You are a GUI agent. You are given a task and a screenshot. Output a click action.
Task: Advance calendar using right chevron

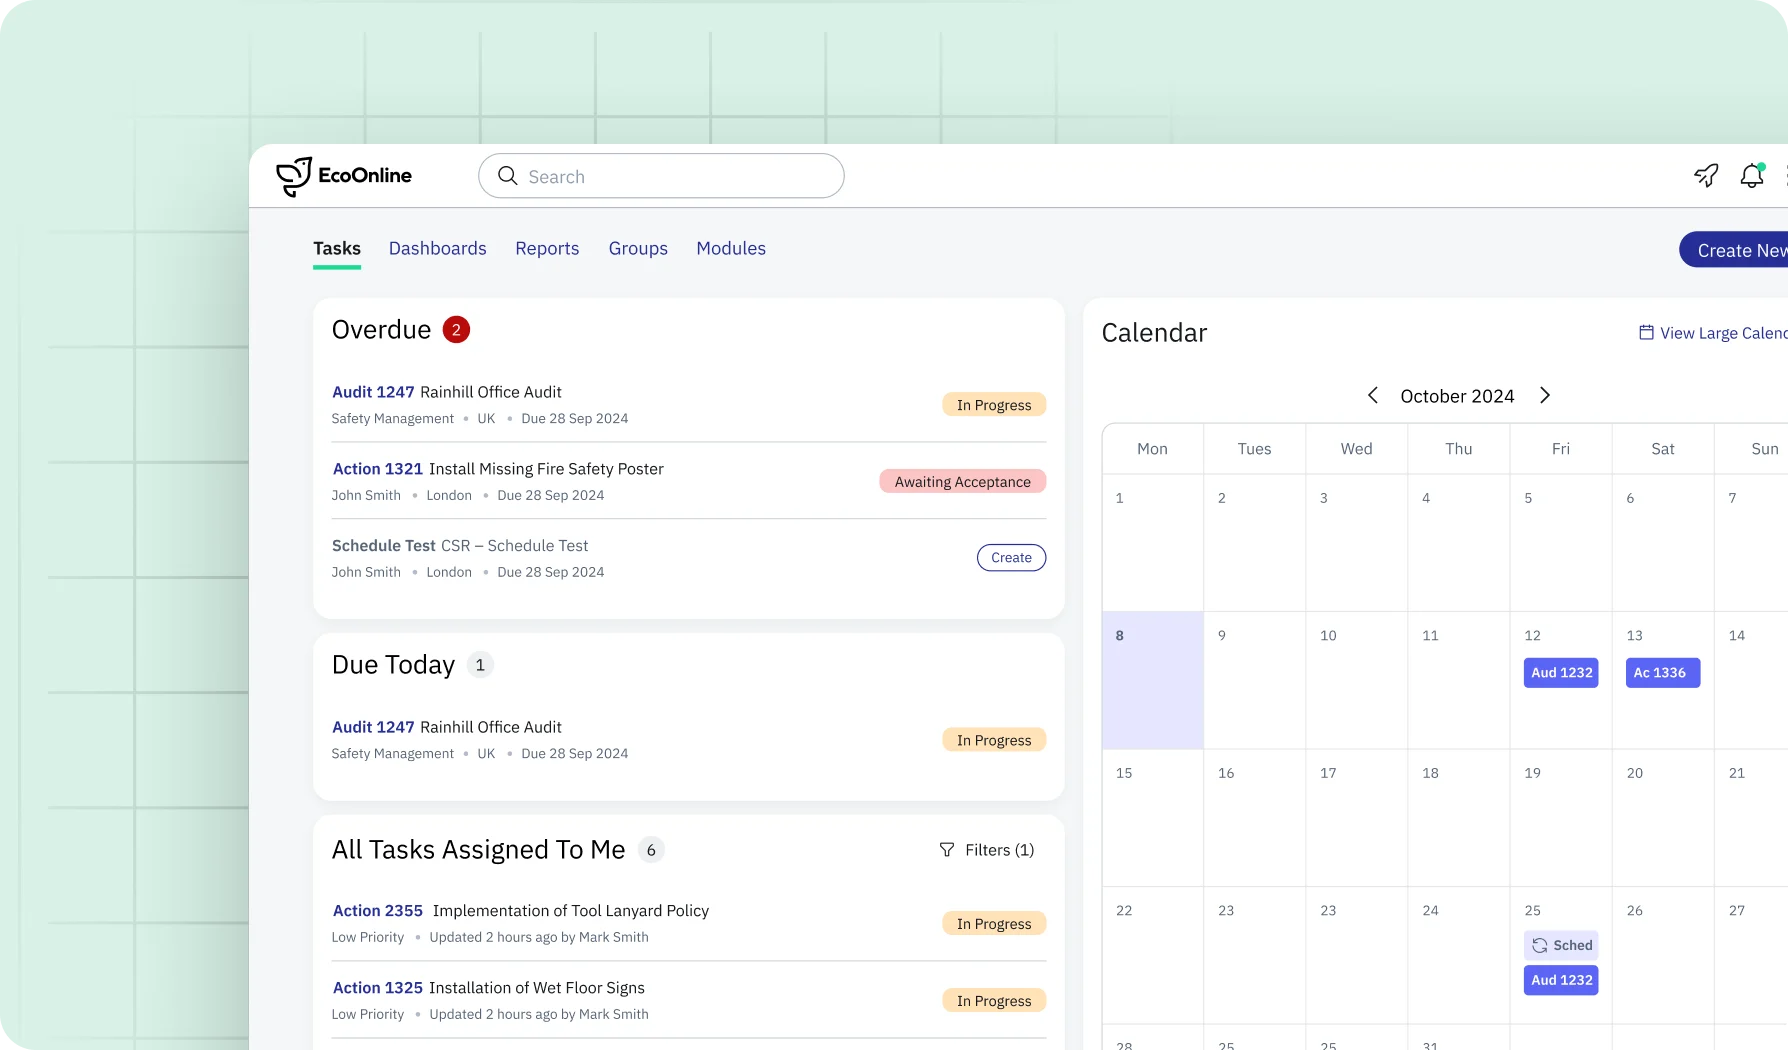pyautogui.click(x=1544, y=395)
